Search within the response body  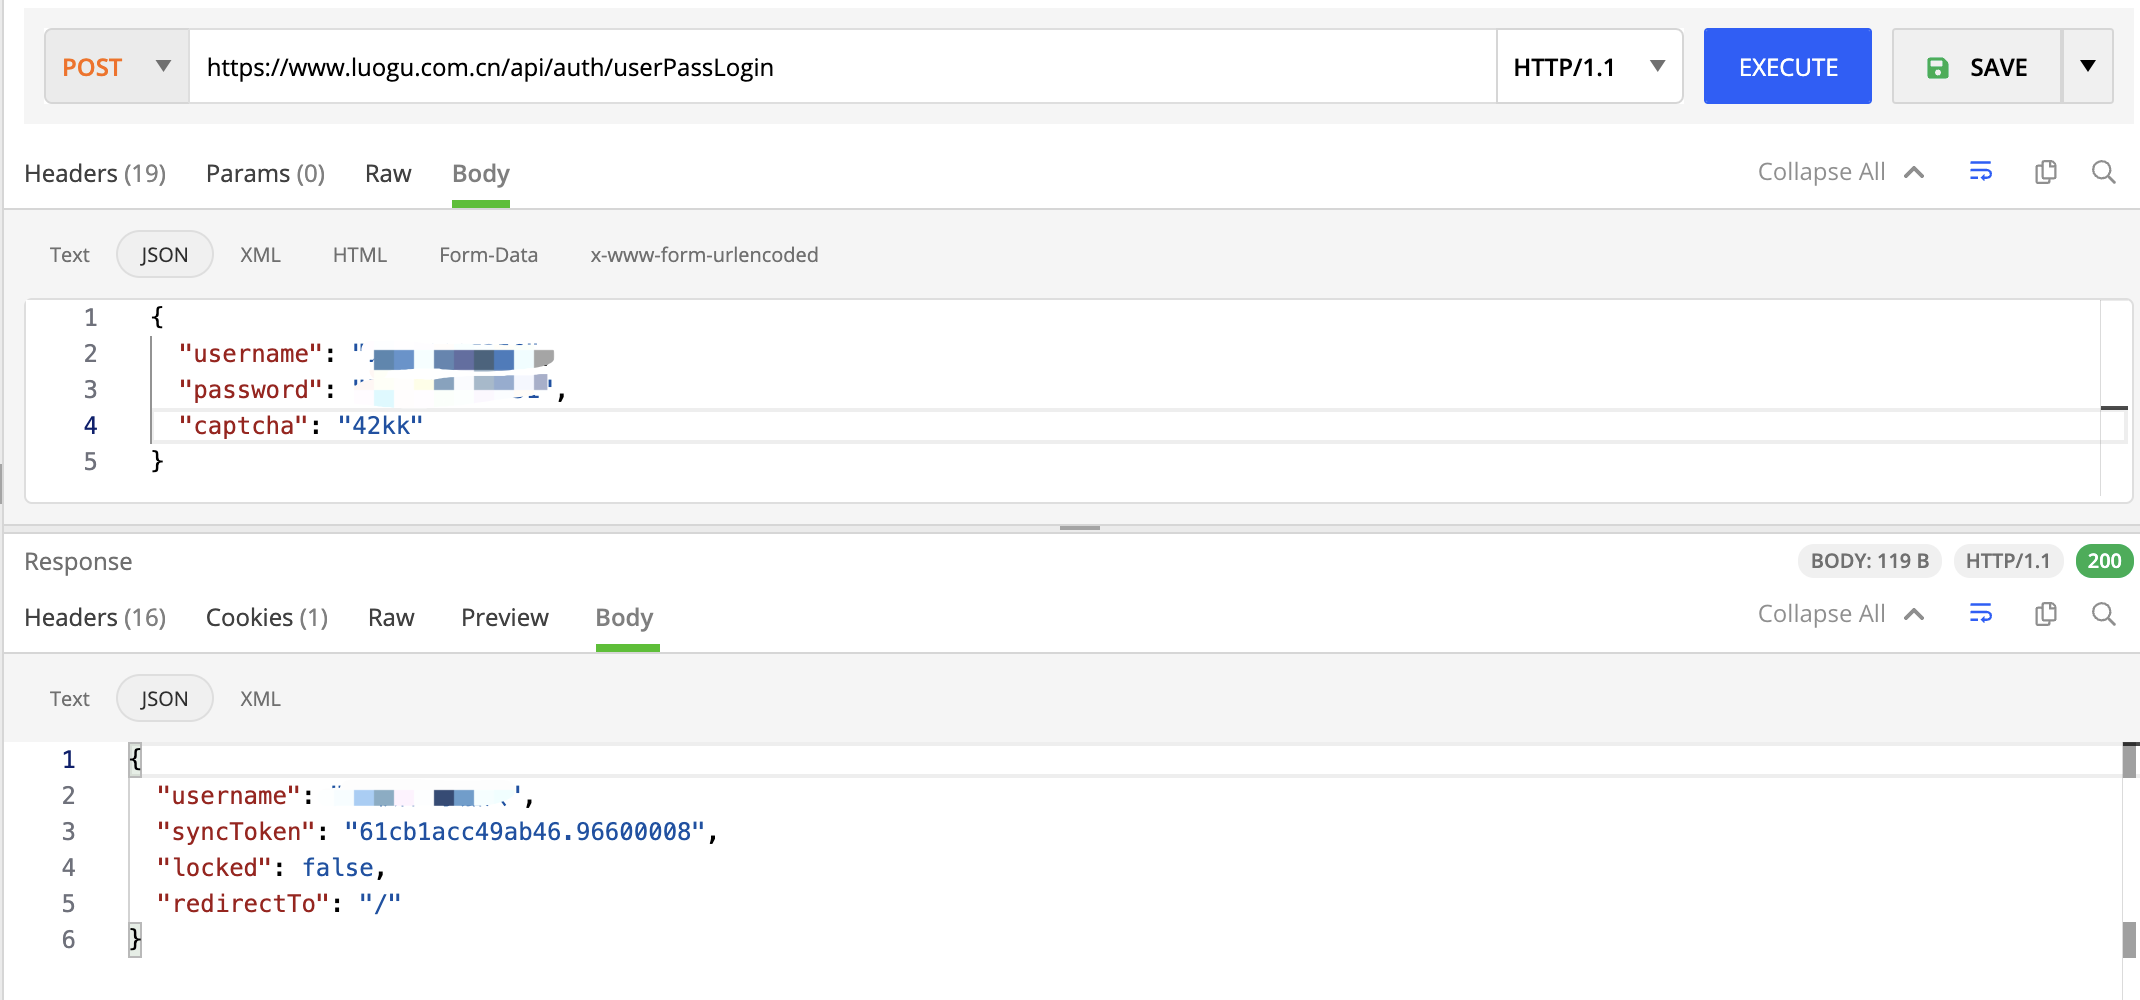[2104, 614]
